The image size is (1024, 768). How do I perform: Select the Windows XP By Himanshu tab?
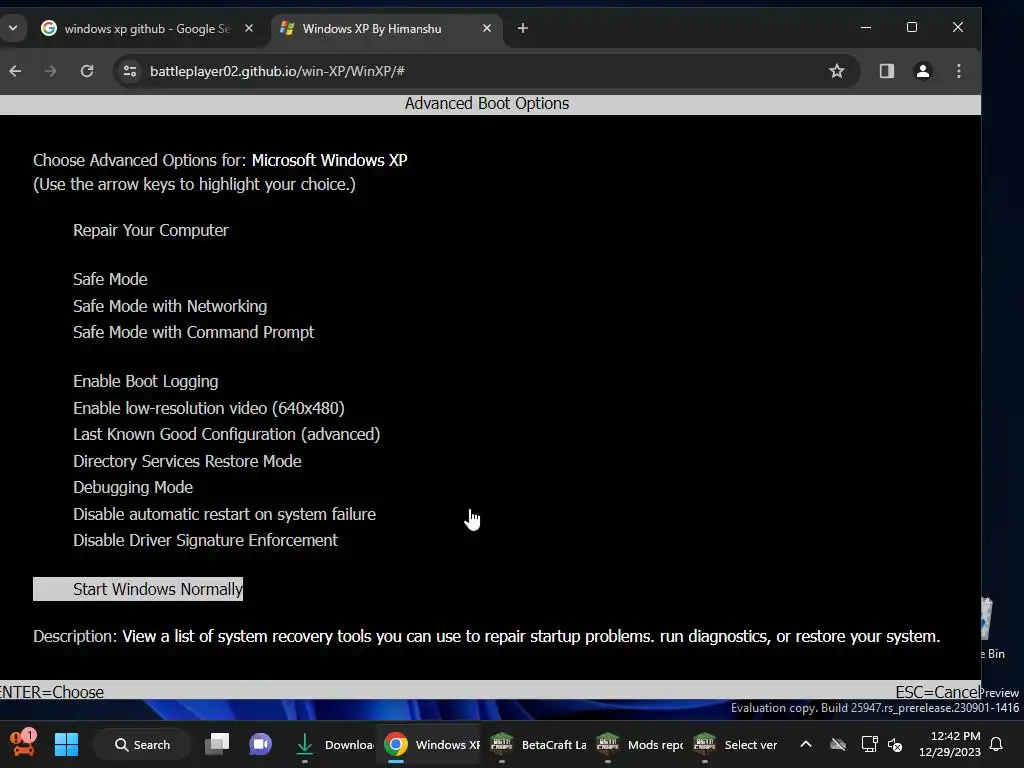(x=385, y=29)
